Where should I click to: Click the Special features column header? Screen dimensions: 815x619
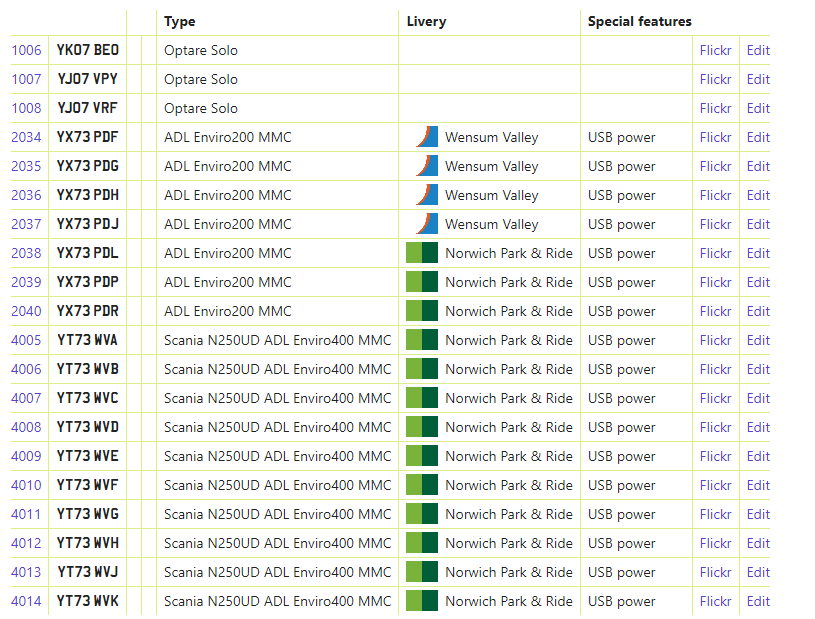click(x=639, y=21)
